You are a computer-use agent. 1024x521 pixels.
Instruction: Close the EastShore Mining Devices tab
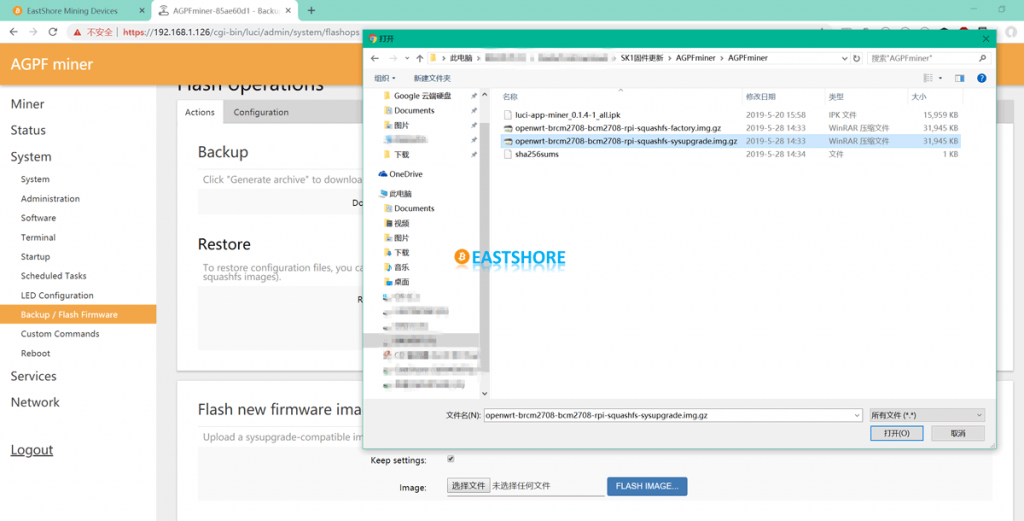pyautogui.click(x=140, y=10)
